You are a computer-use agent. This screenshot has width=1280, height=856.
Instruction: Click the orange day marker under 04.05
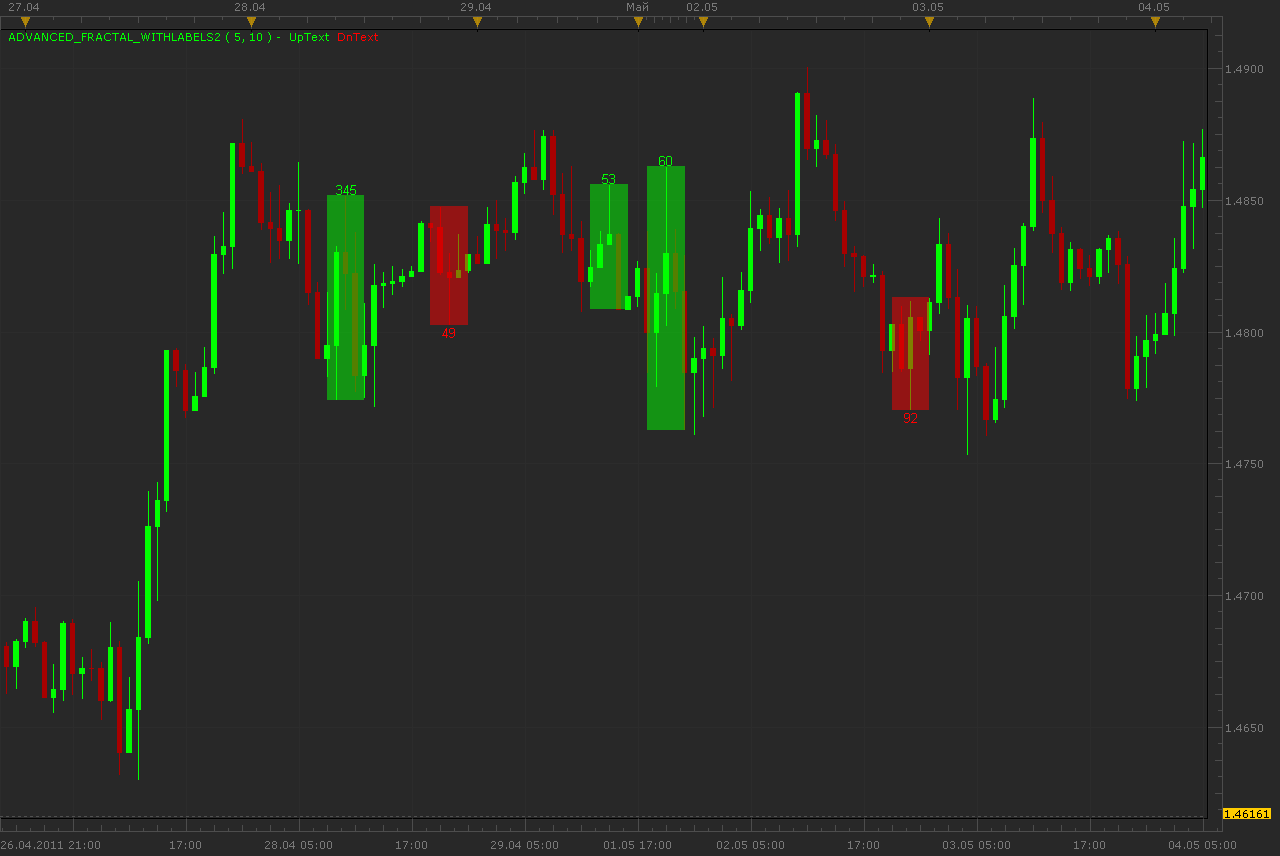1155,21
